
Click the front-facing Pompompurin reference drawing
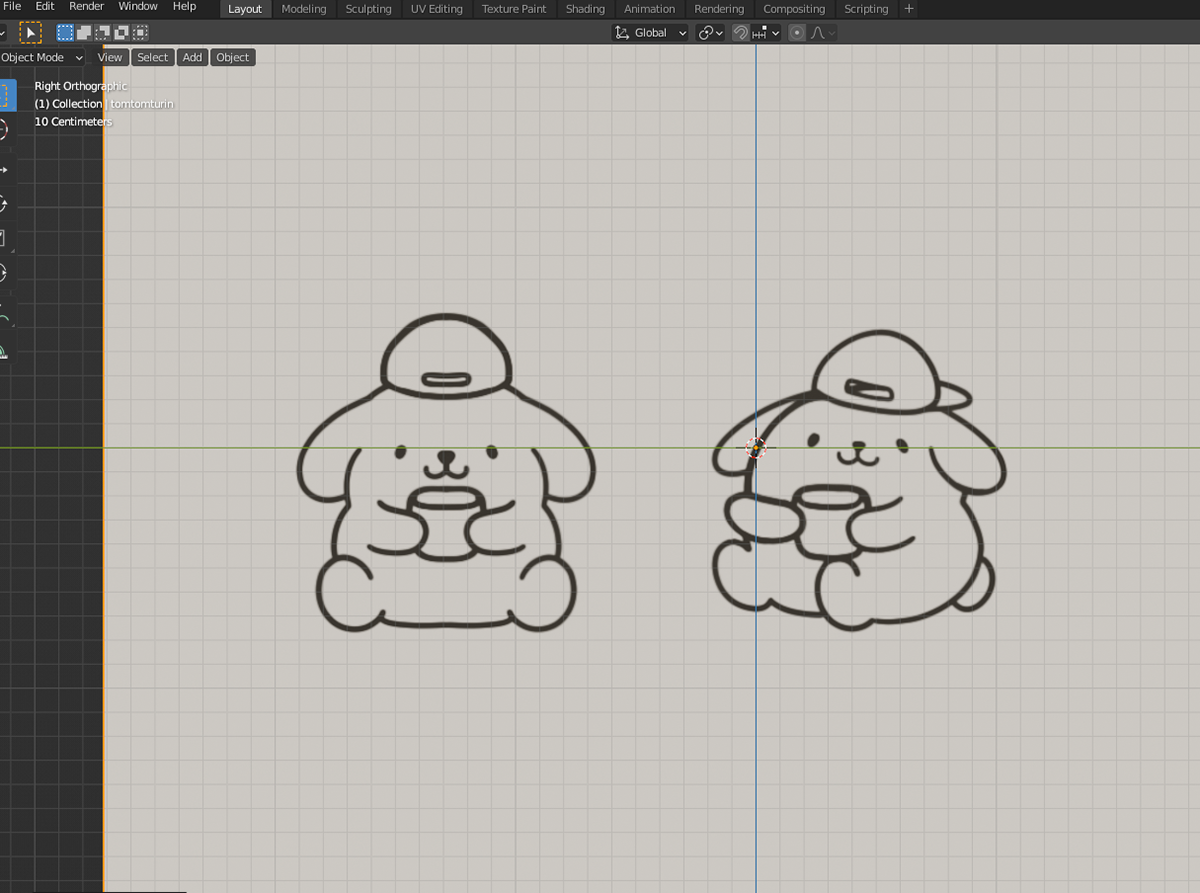pos(446,473)
